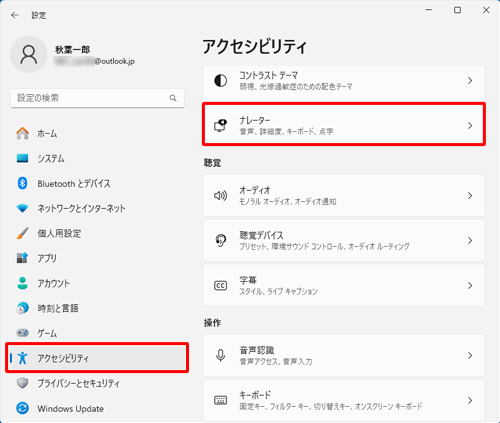
Task: Click the 時刻と言語 label
Action: pyautogui.click(x=58, y=308)
